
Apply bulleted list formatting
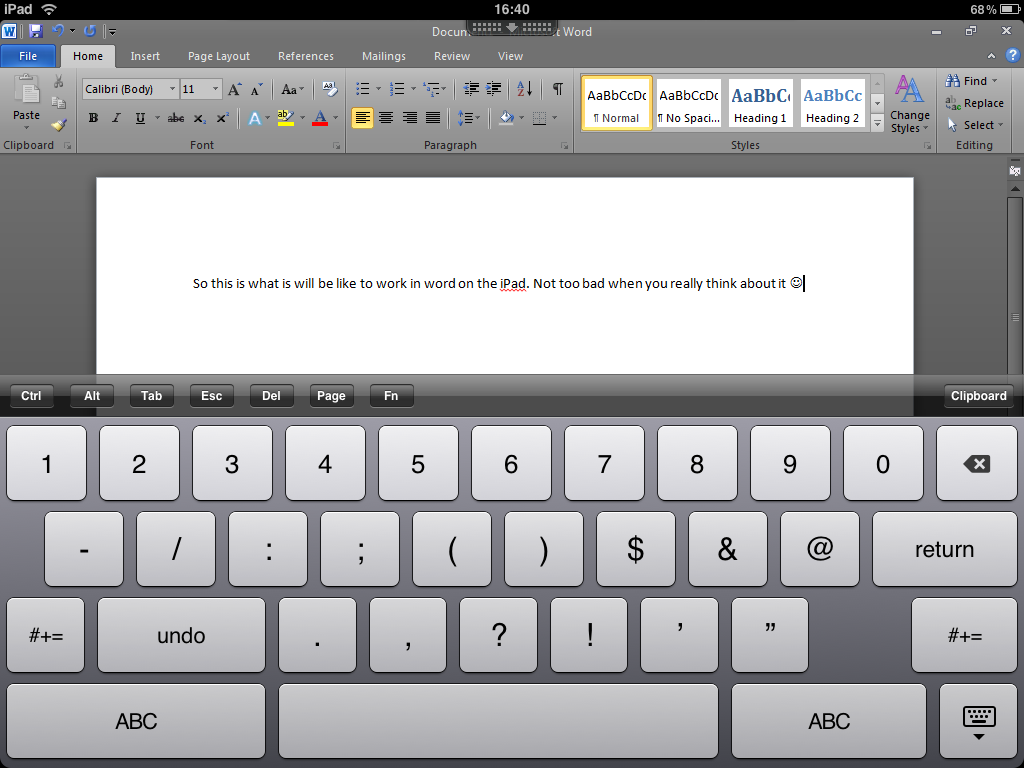point(363,89)
